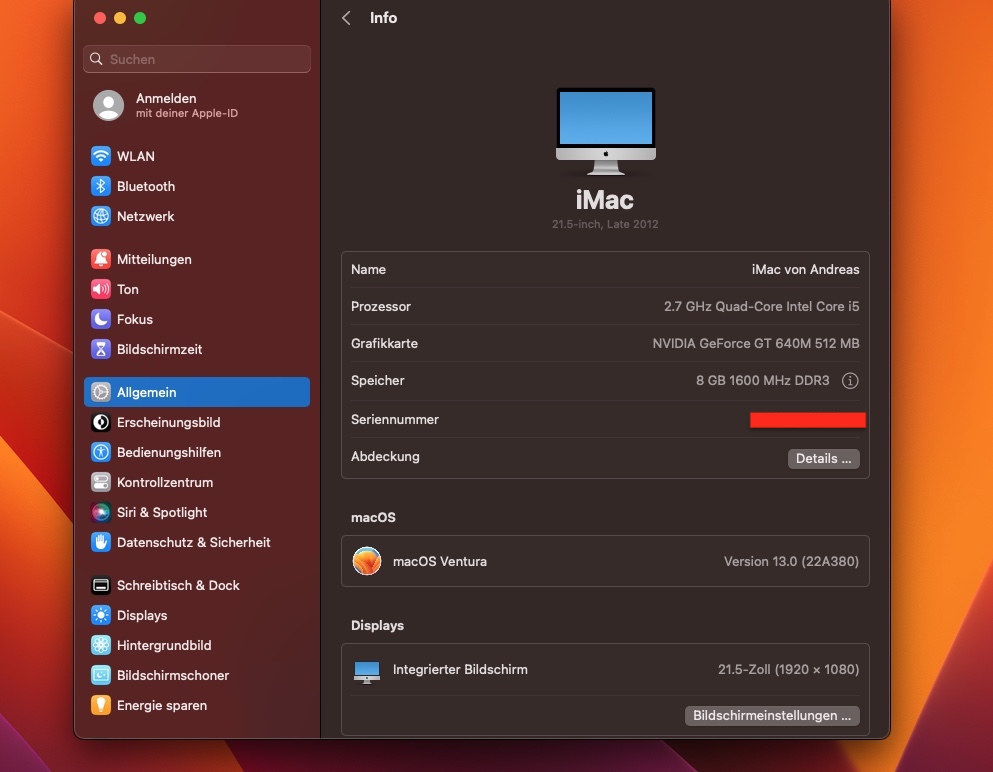Click the Kontrollzentrum switches icon
This screenshot has height=772, width=993.
coord(101,482)
